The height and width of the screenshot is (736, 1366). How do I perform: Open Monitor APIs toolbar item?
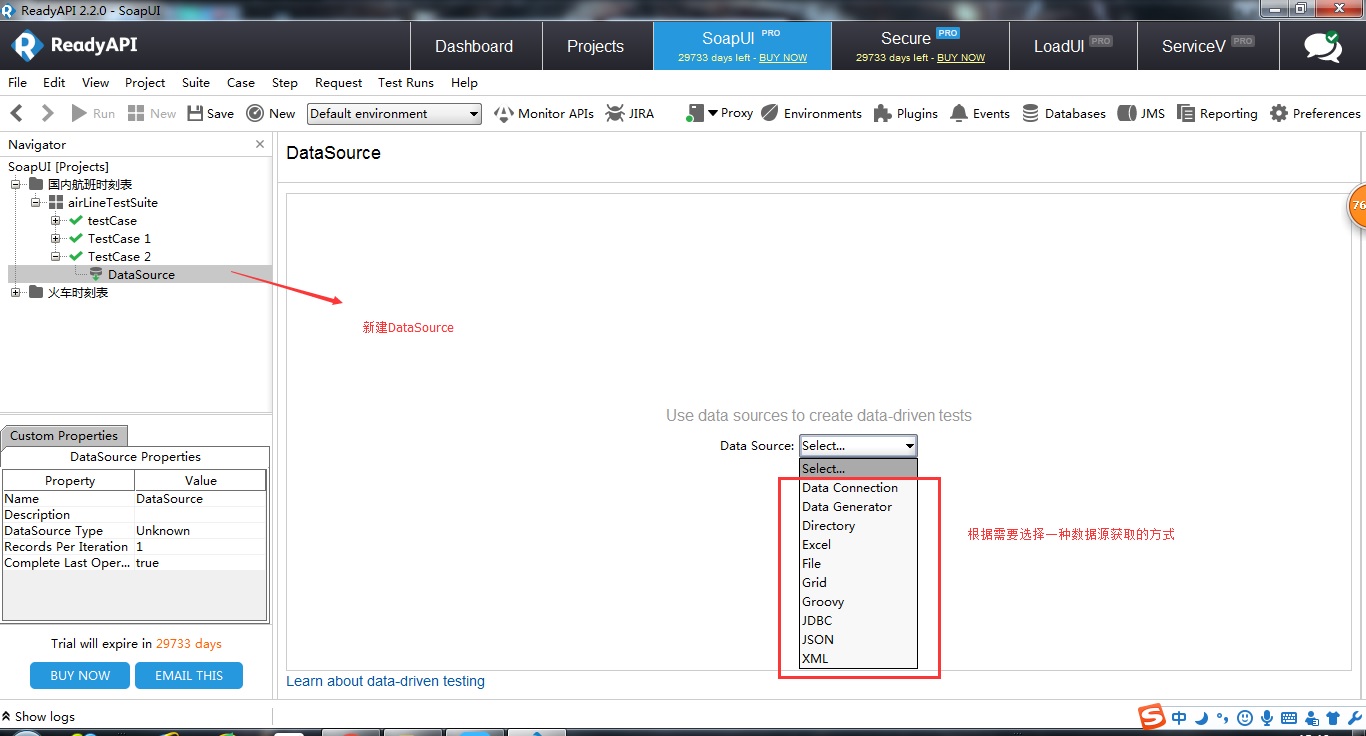(545, 114)
